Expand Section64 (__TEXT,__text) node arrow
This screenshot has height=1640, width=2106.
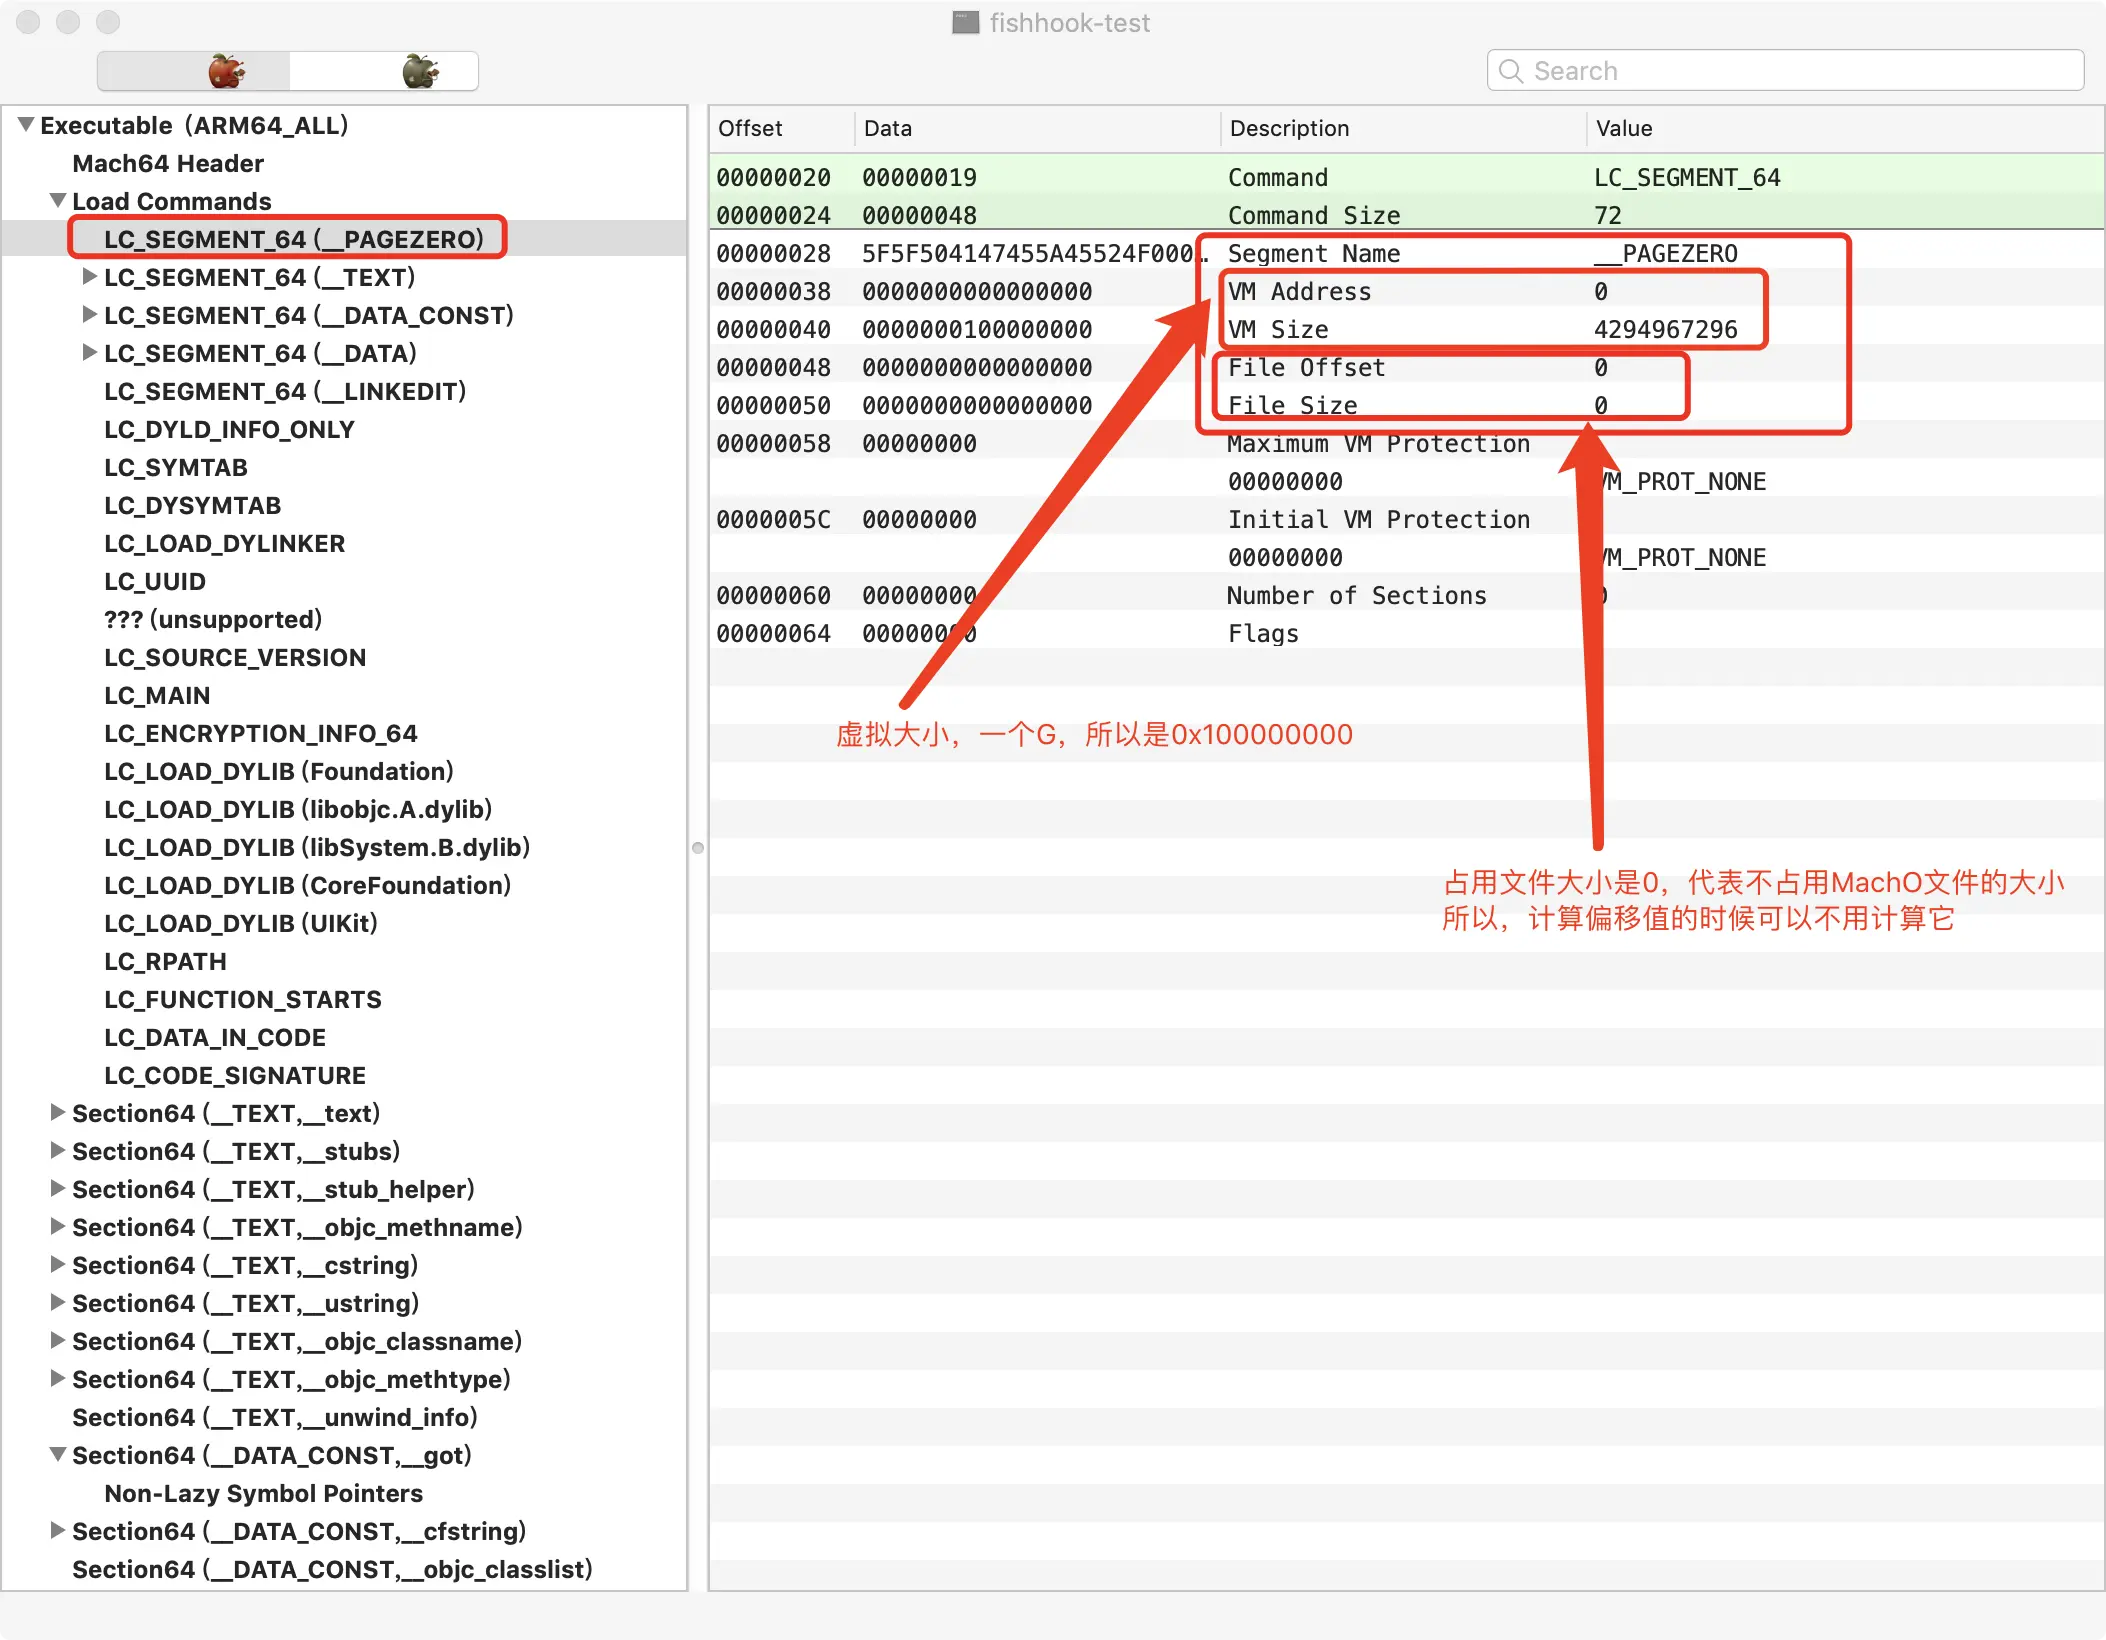pyautogui.click(x=58, y=1112)
